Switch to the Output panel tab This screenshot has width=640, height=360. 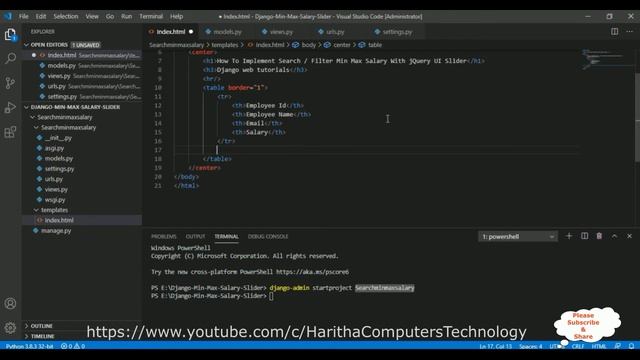pos(195,236)
